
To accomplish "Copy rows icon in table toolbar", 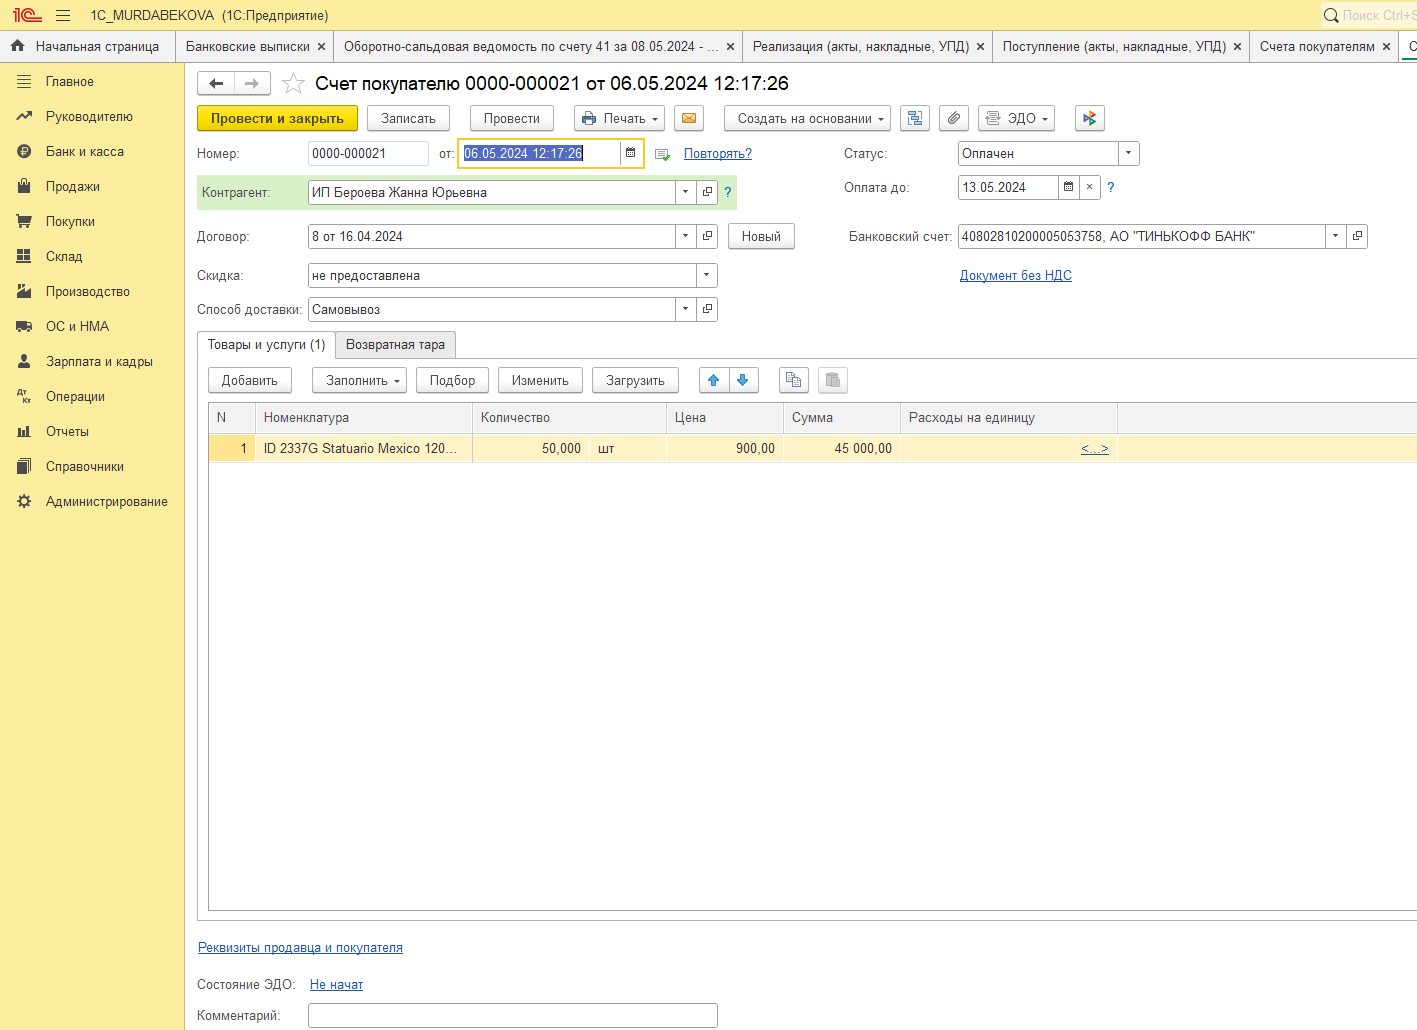I will click(x=794, y=380).
